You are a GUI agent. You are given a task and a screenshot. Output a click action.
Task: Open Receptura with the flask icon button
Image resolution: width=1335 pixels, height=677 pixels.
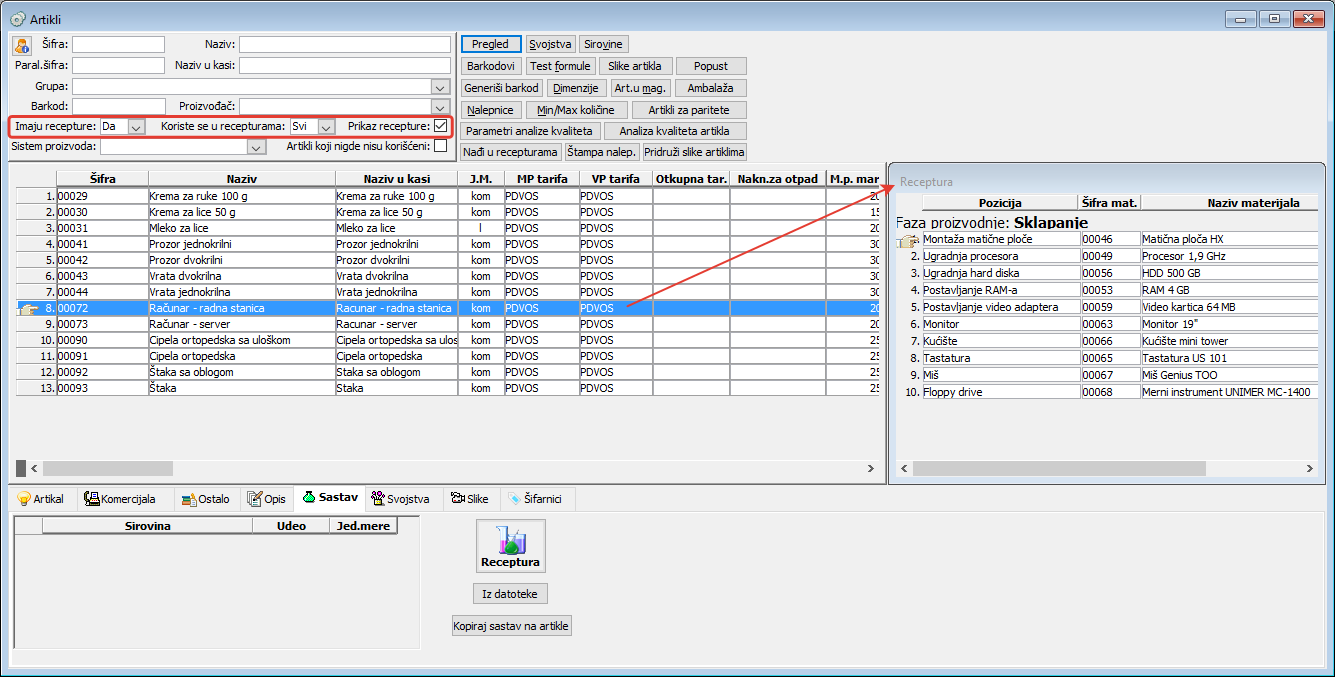(x=510, y=546)
